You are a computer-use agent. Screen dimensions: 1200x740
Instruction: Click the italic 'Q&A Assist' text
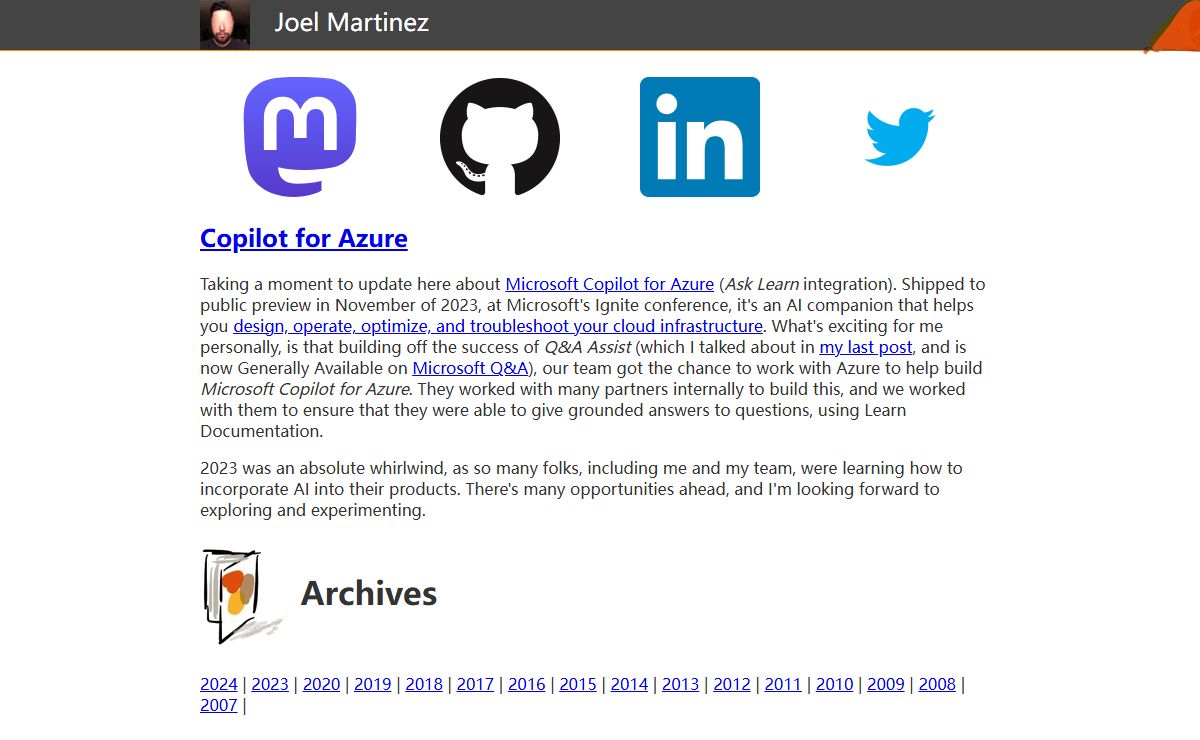pos(588,347)
